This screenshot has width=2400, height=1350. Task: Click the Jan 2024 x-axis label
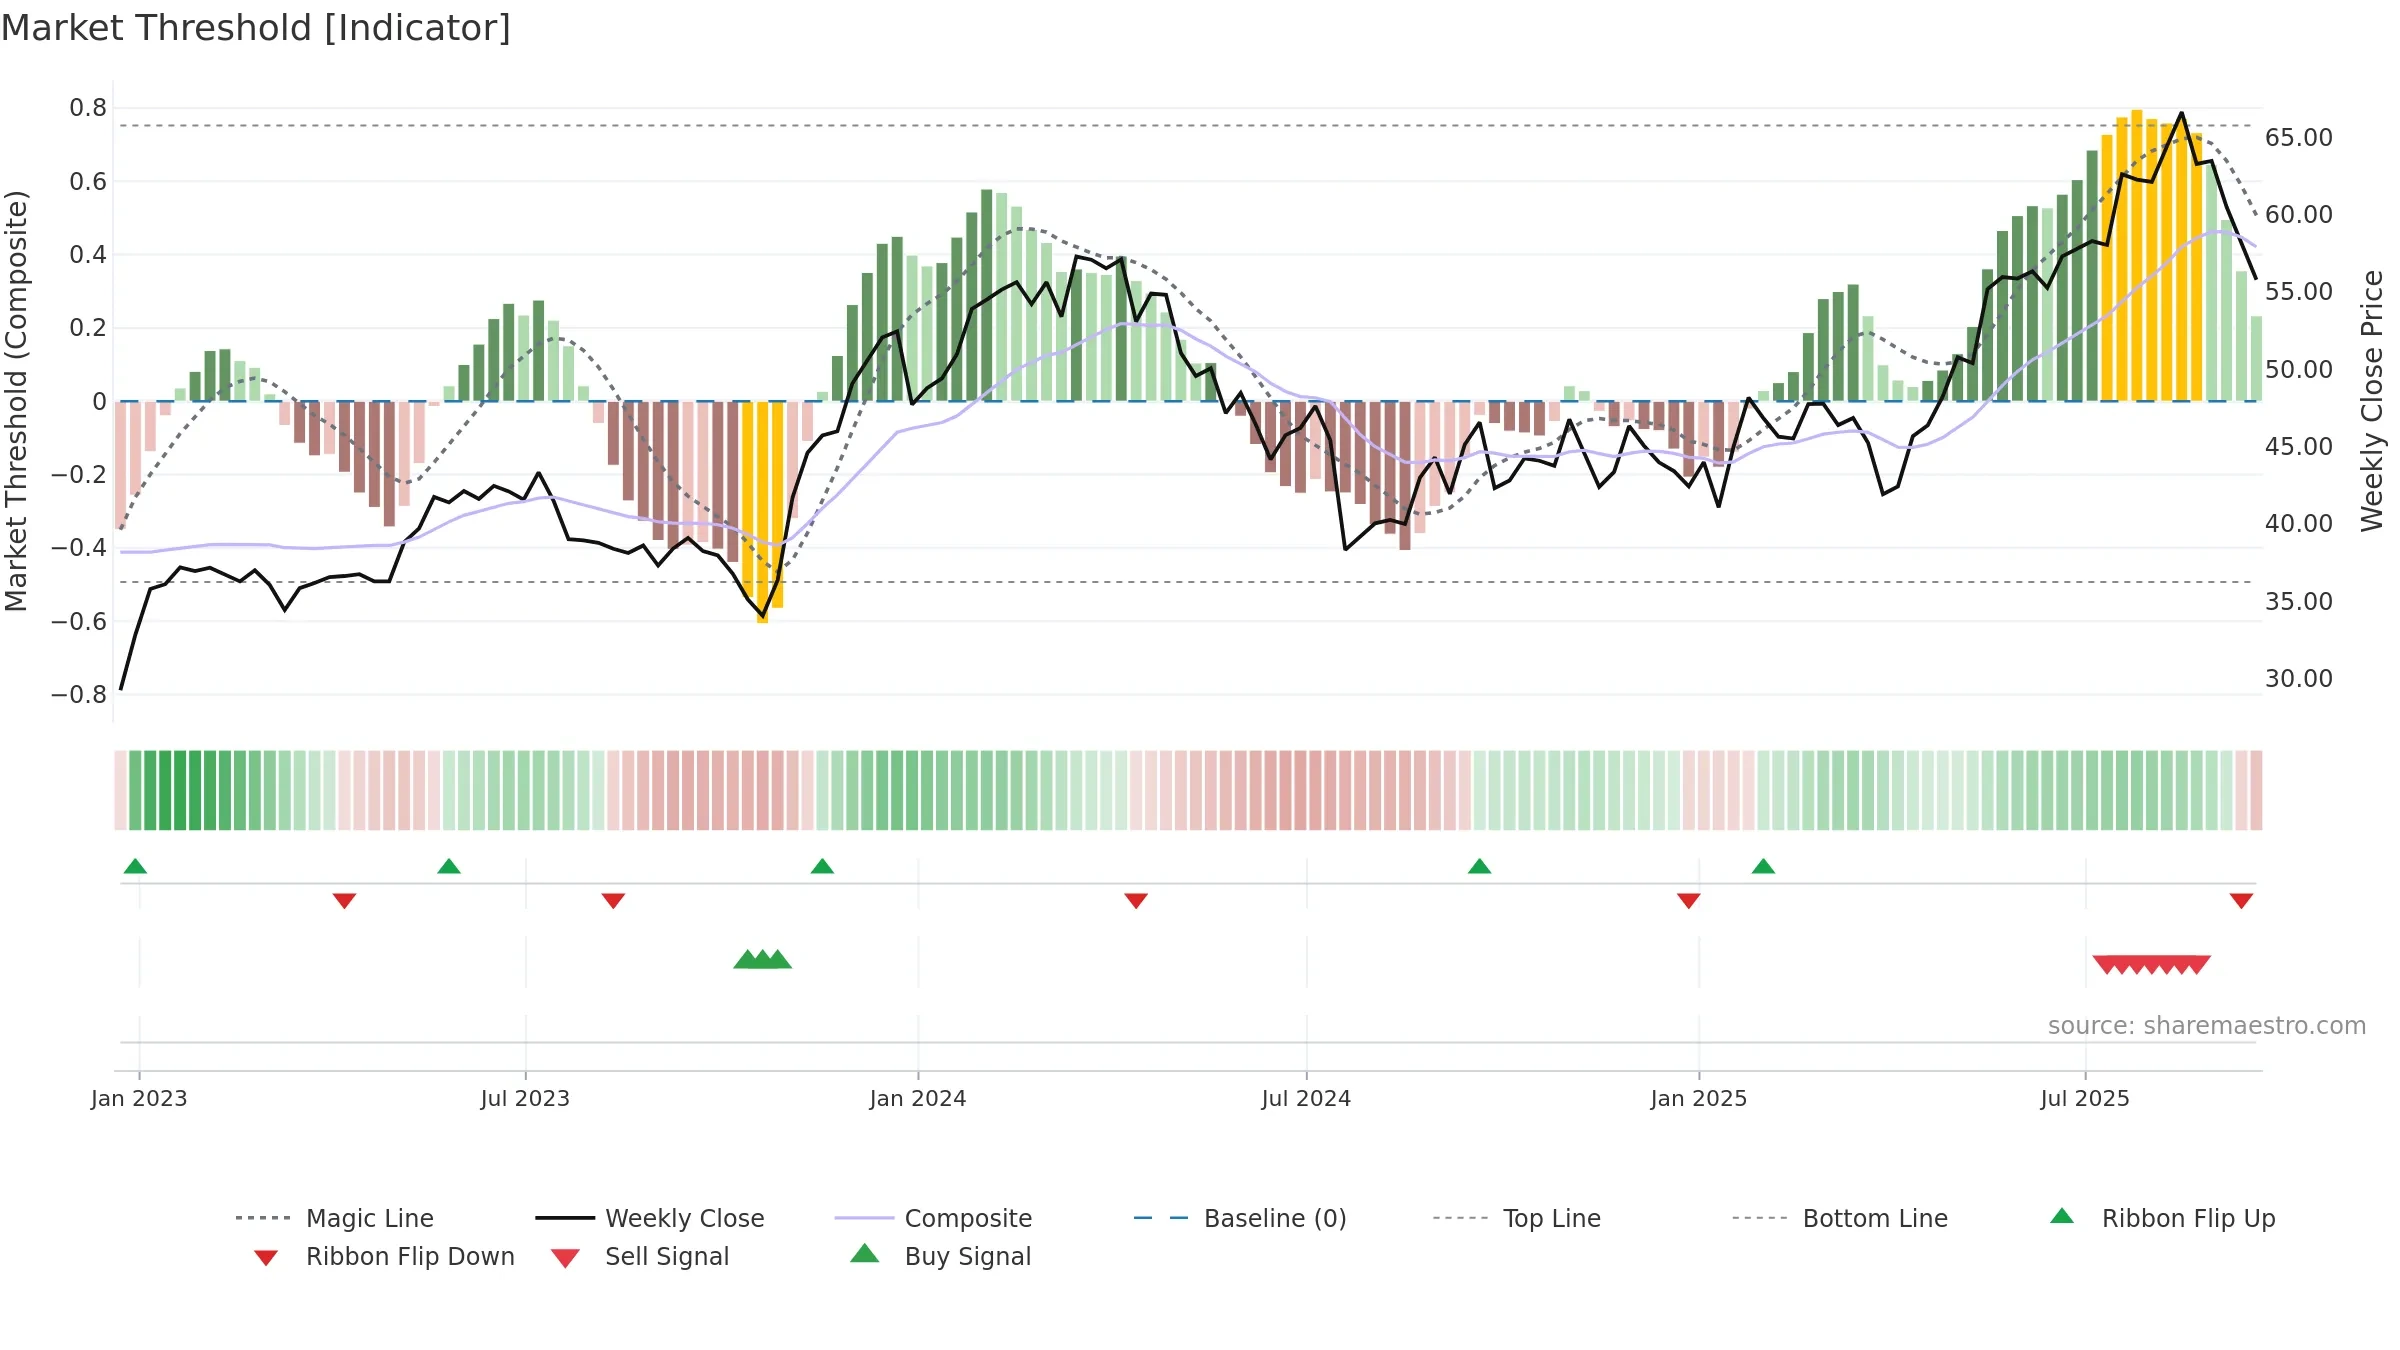(x=918, y=1098)
